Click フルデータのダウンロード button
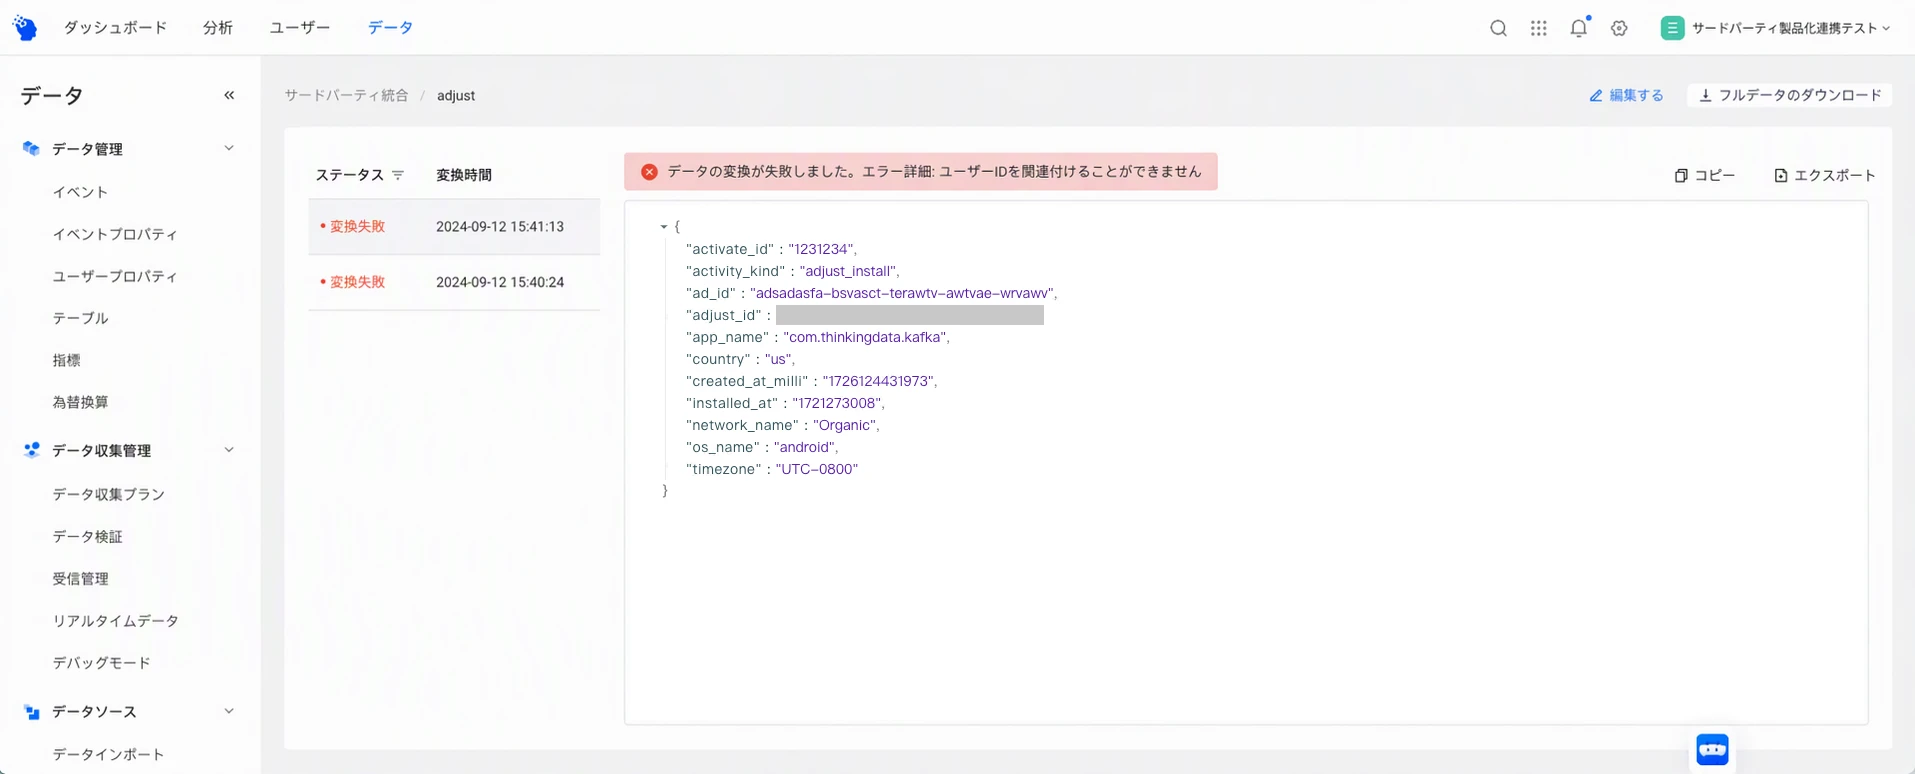The image size is (1915, 774). pyautogui.click(x=1790, y=95)
